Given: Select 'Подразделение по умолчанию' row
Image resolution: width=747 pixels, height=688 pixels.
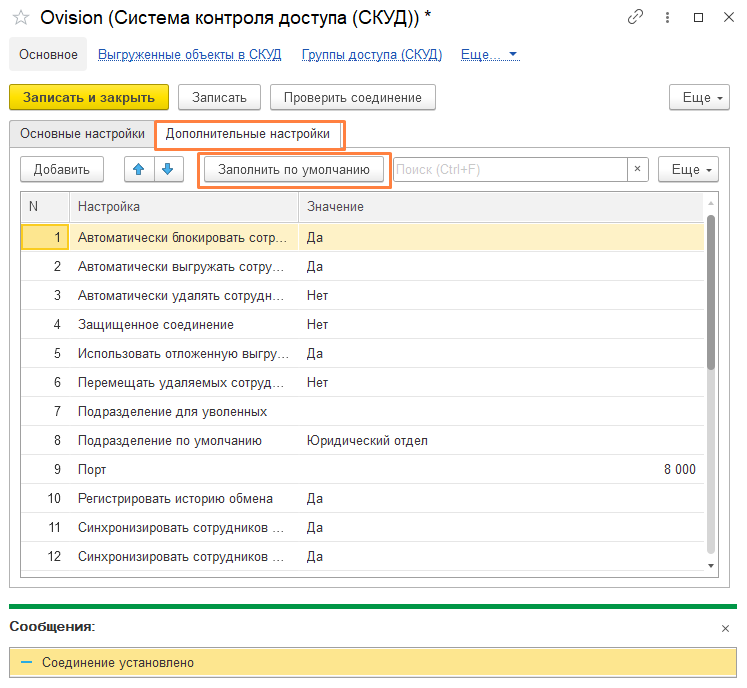Looking at the screenshot, I should pos(363,441).
